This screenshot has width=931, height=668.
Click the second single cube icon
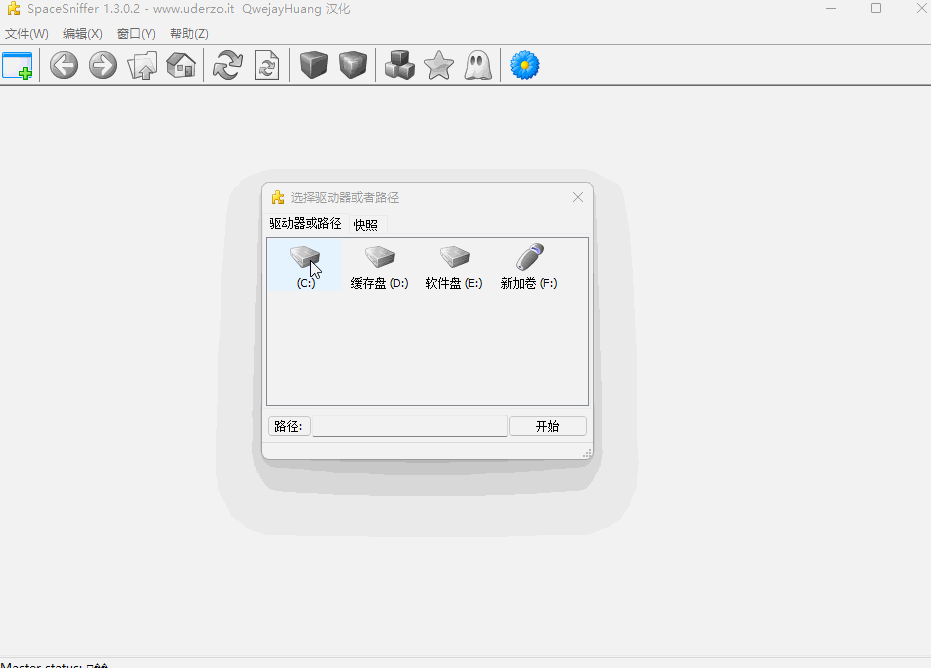point(353,66)
